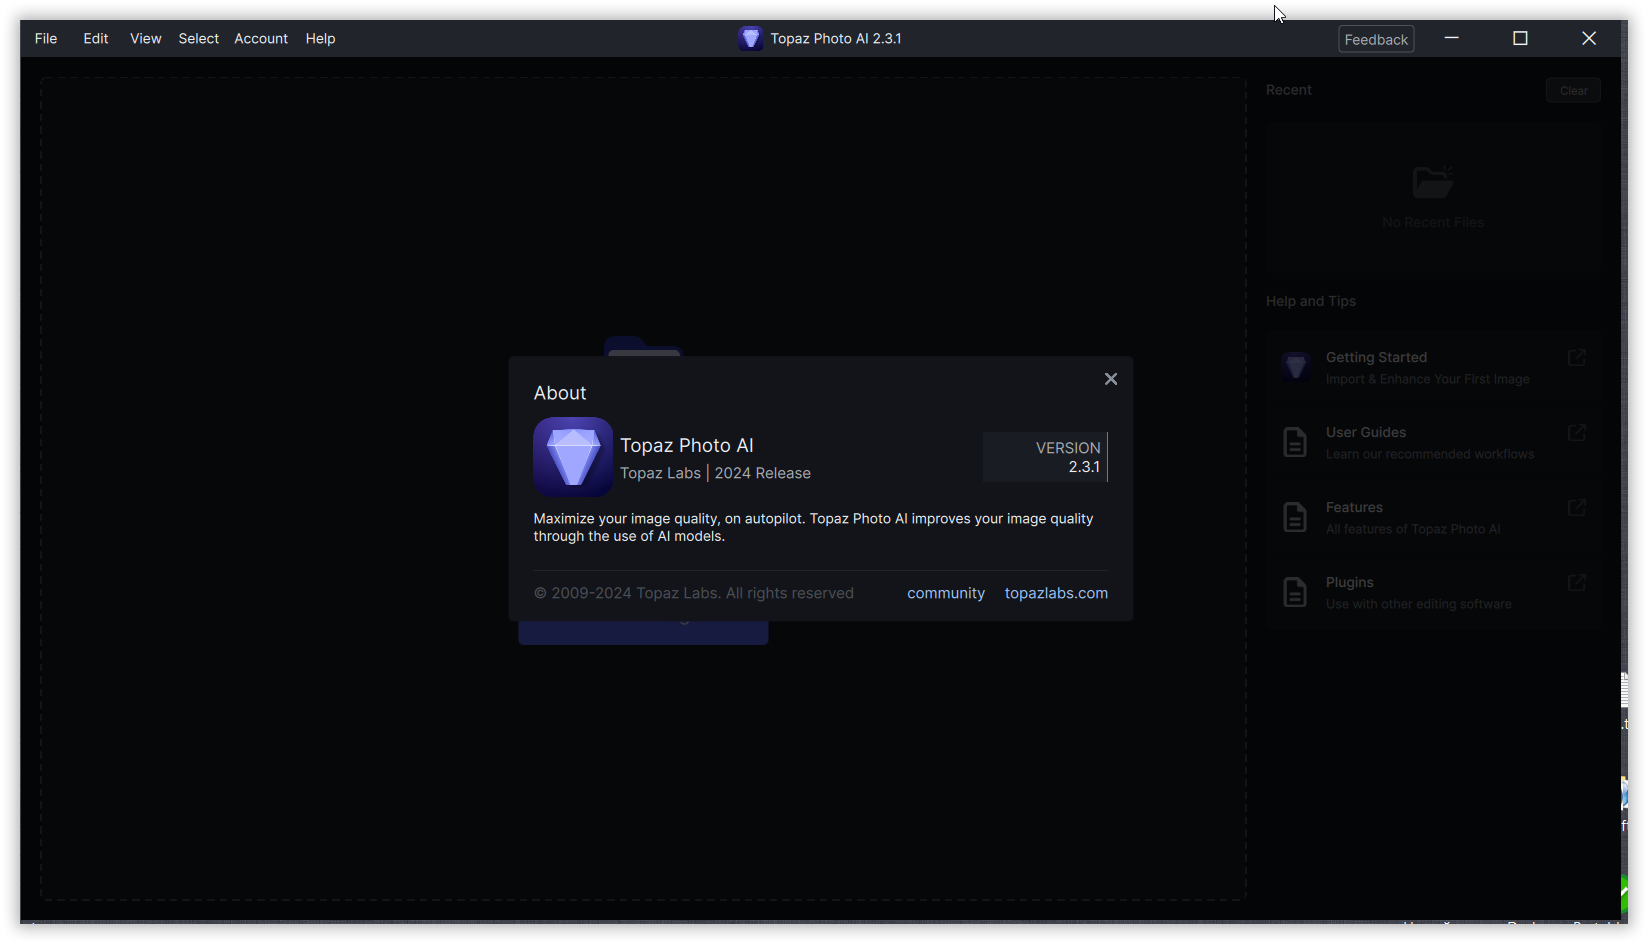Click the Plugins document icon
This screenshot has height=944, width=1648.
click(x=1295, y=592)
